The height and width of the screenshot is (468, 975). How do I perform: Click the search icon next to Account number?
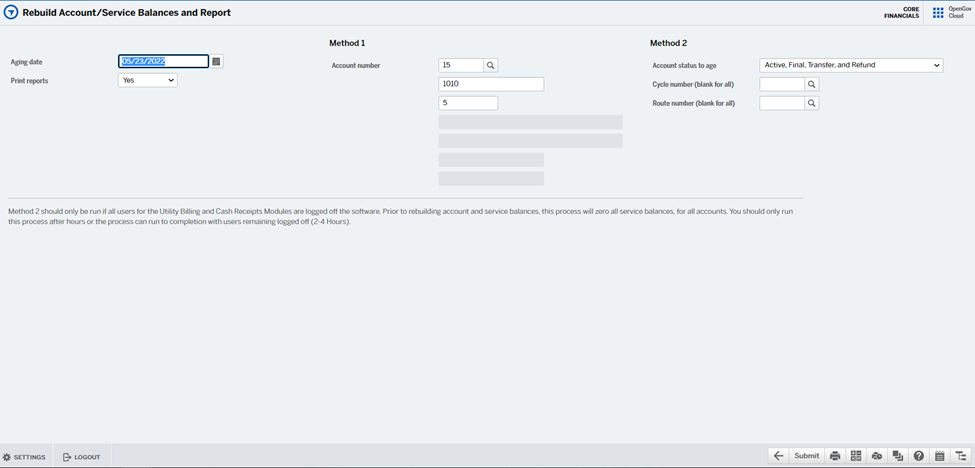(x=491, y=65)
